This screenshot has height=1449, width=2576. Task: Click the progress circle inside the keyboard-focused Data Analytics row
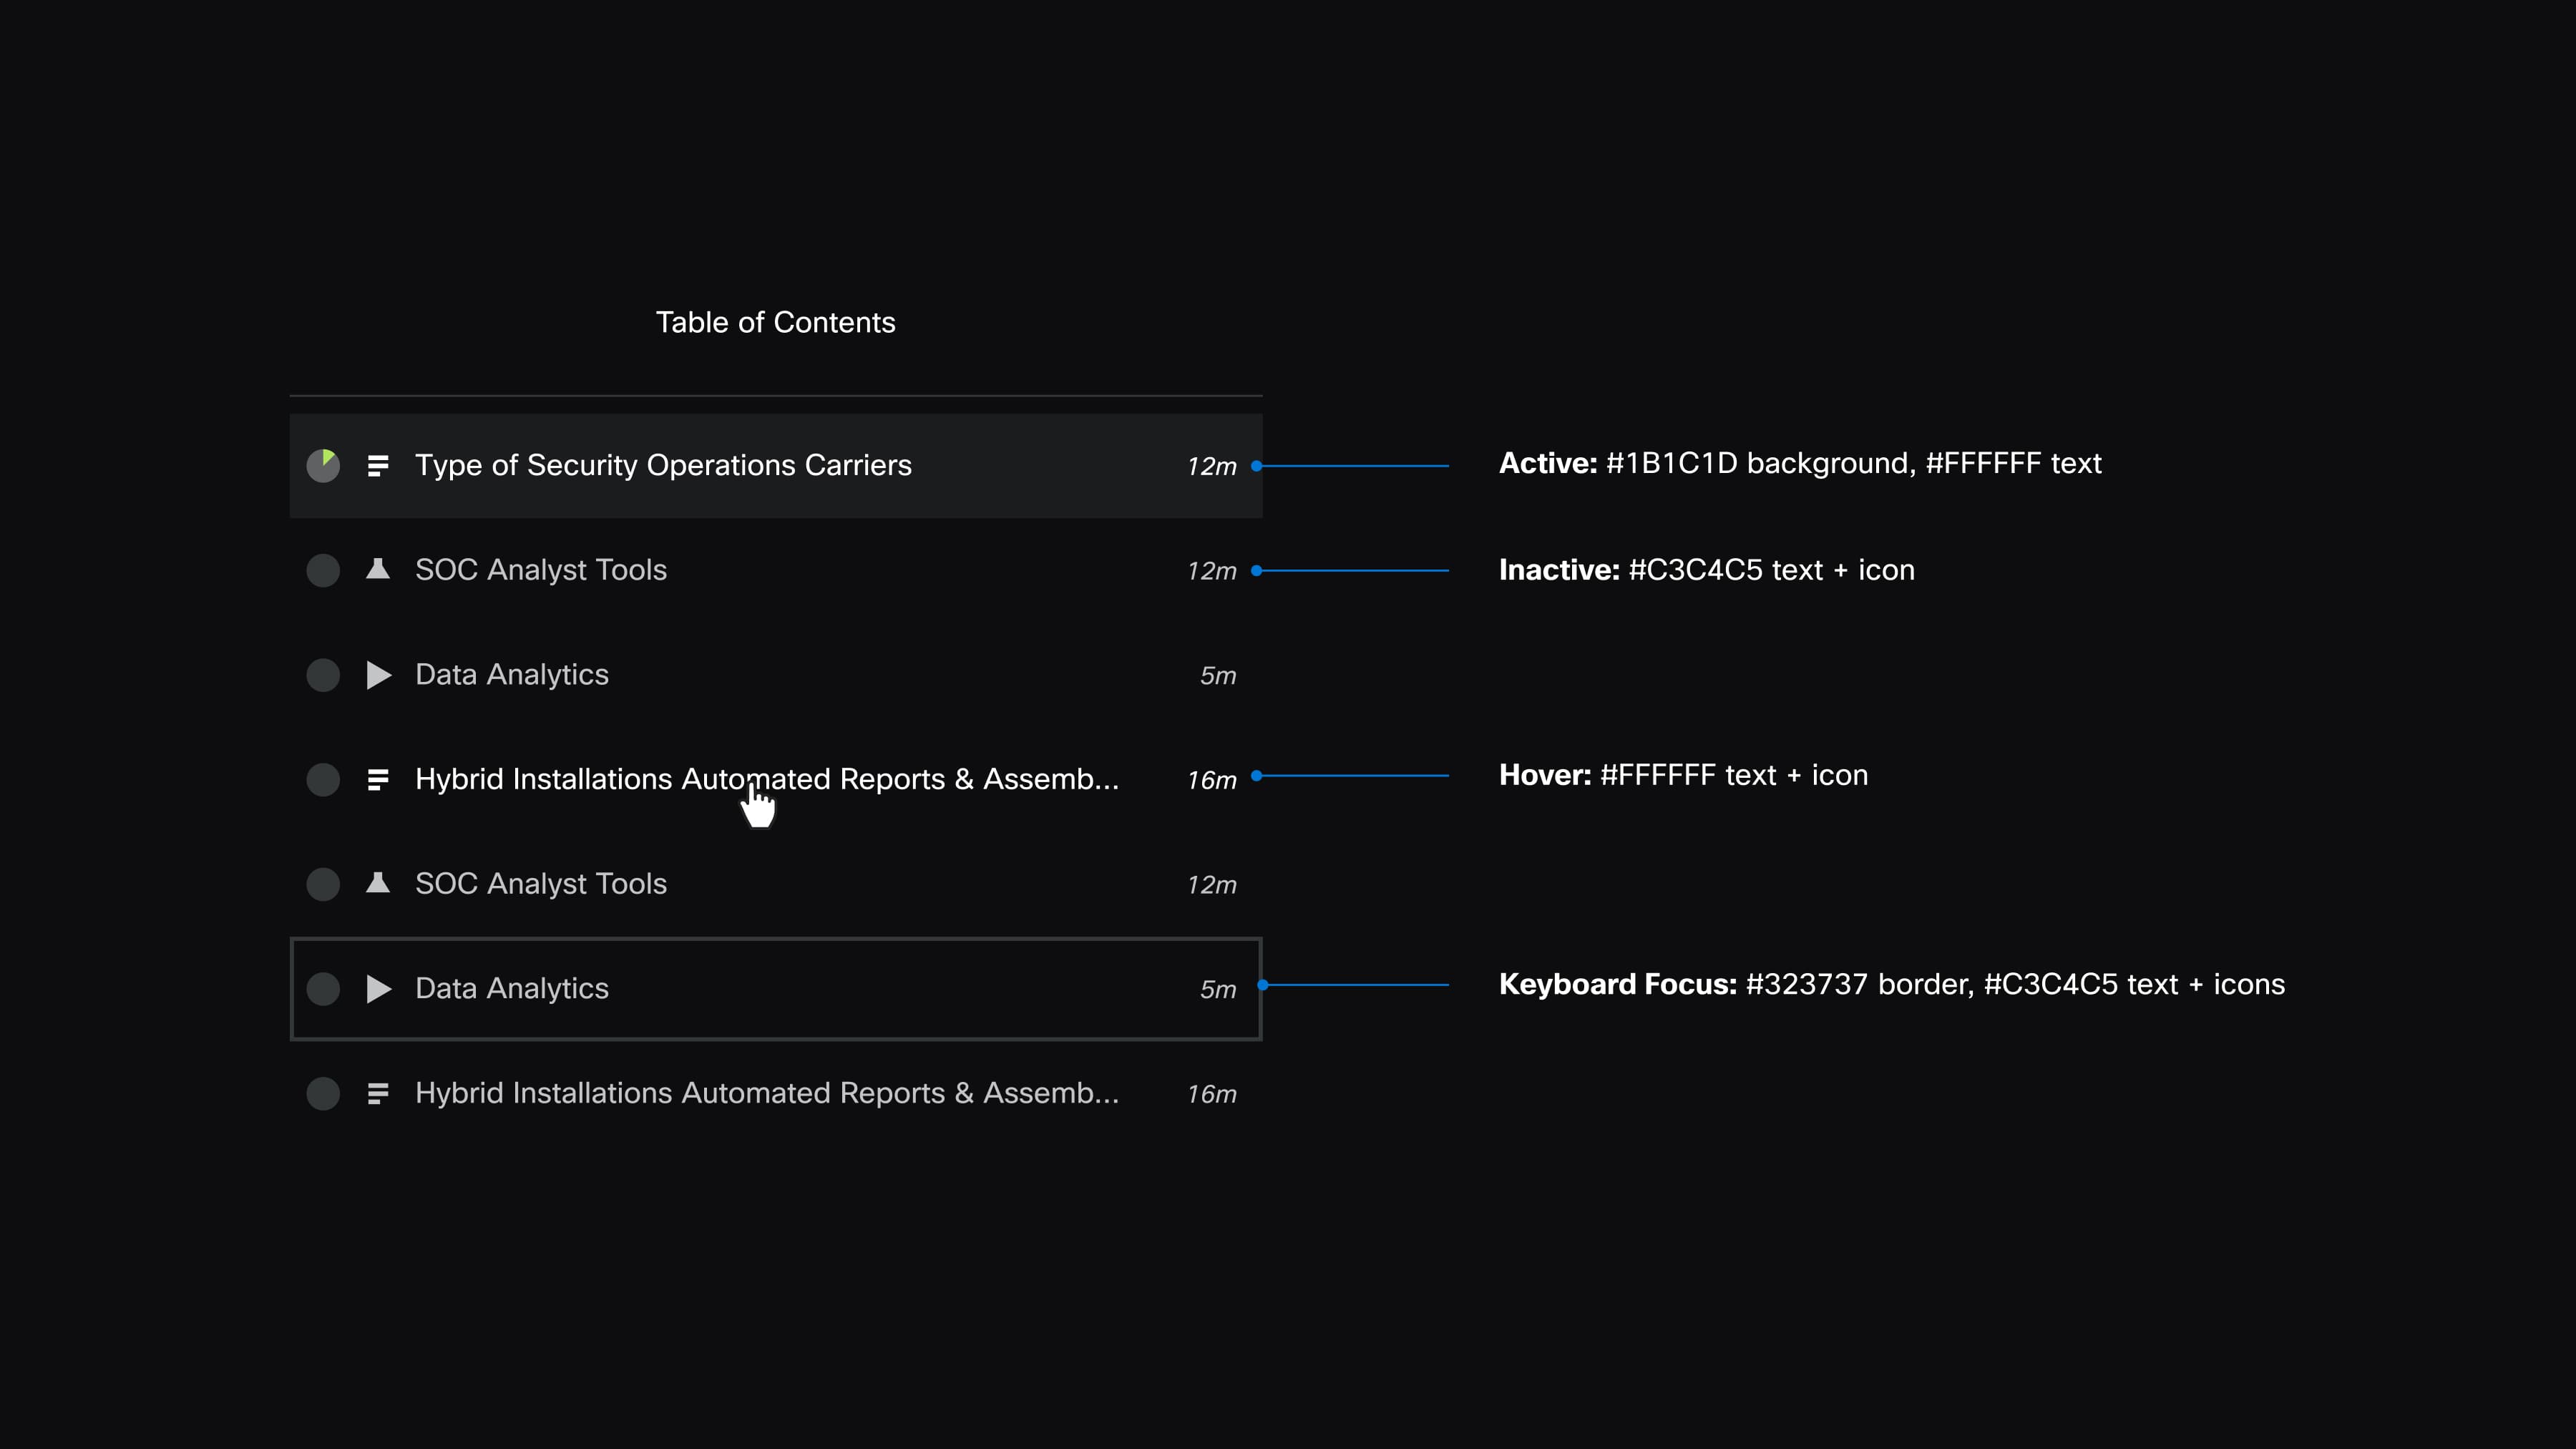(x=323, y=989)
